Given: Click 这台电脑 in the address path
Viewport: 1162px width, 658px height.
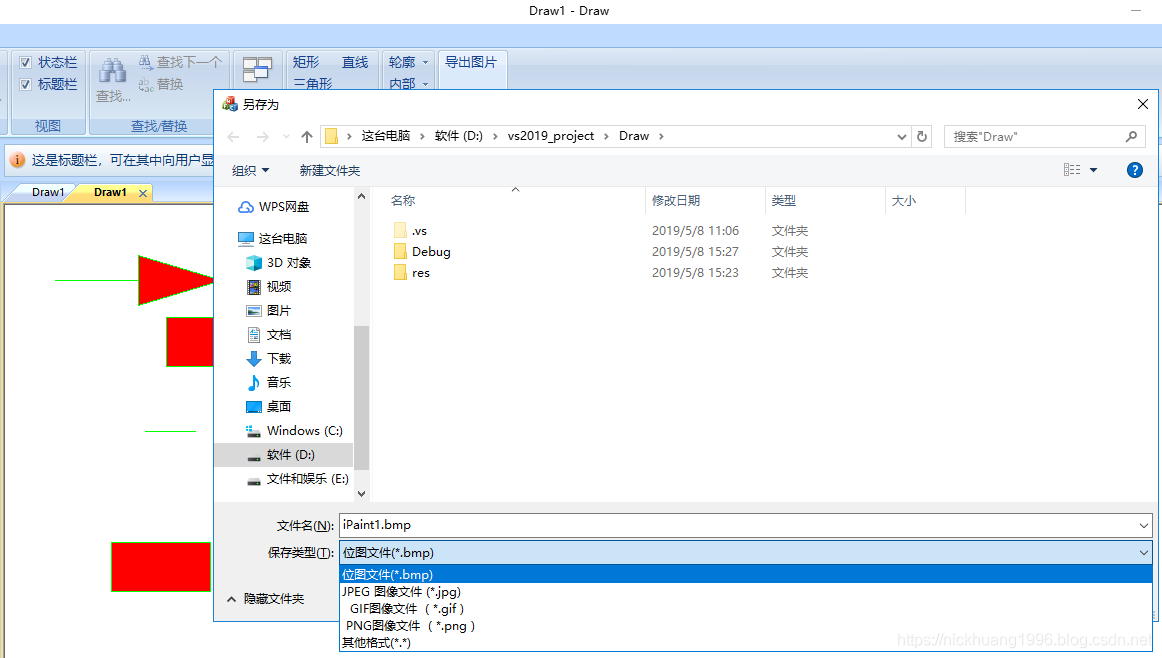Looking at the screenshot, I should tap(385, 136).
